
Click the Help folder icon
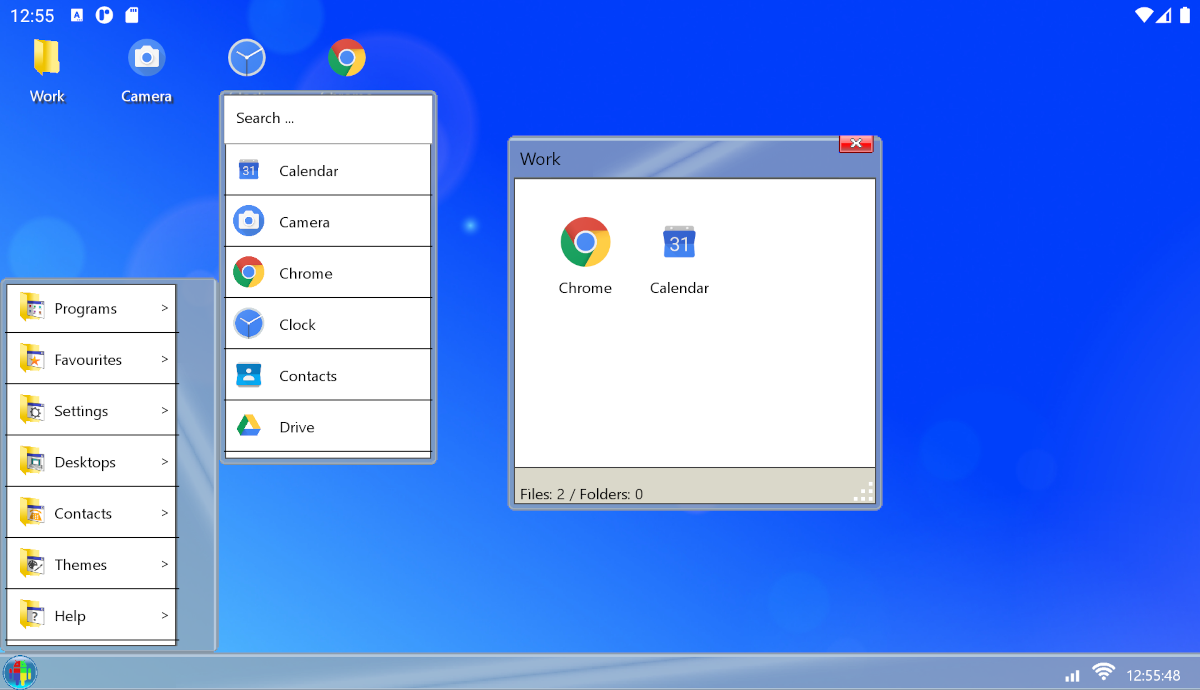pos(32,615)
